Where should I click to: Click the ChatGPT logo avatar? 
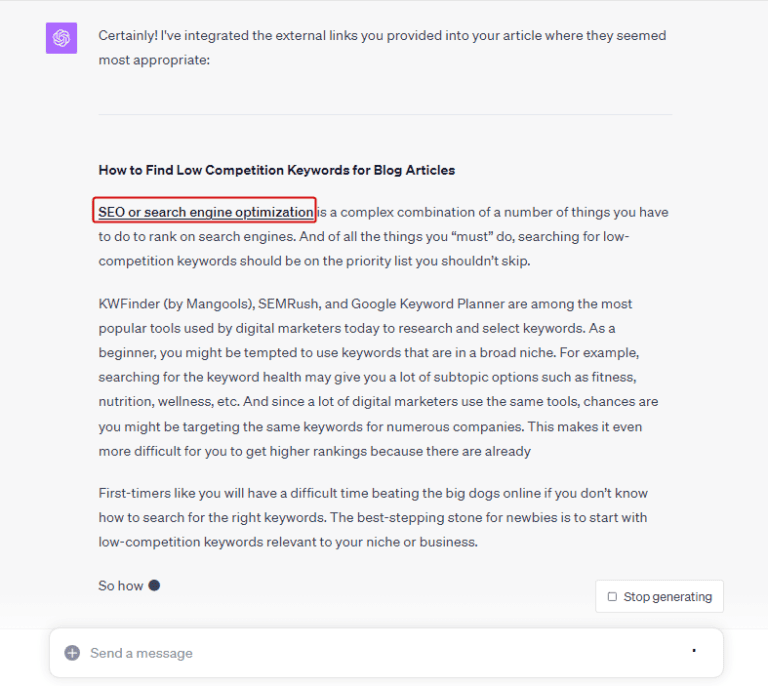[61, 38]
